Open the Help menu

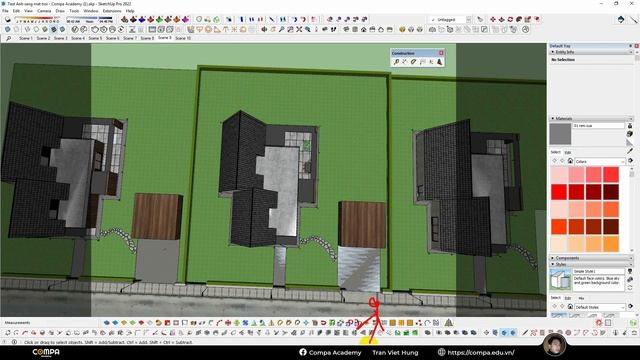[130, 11]
